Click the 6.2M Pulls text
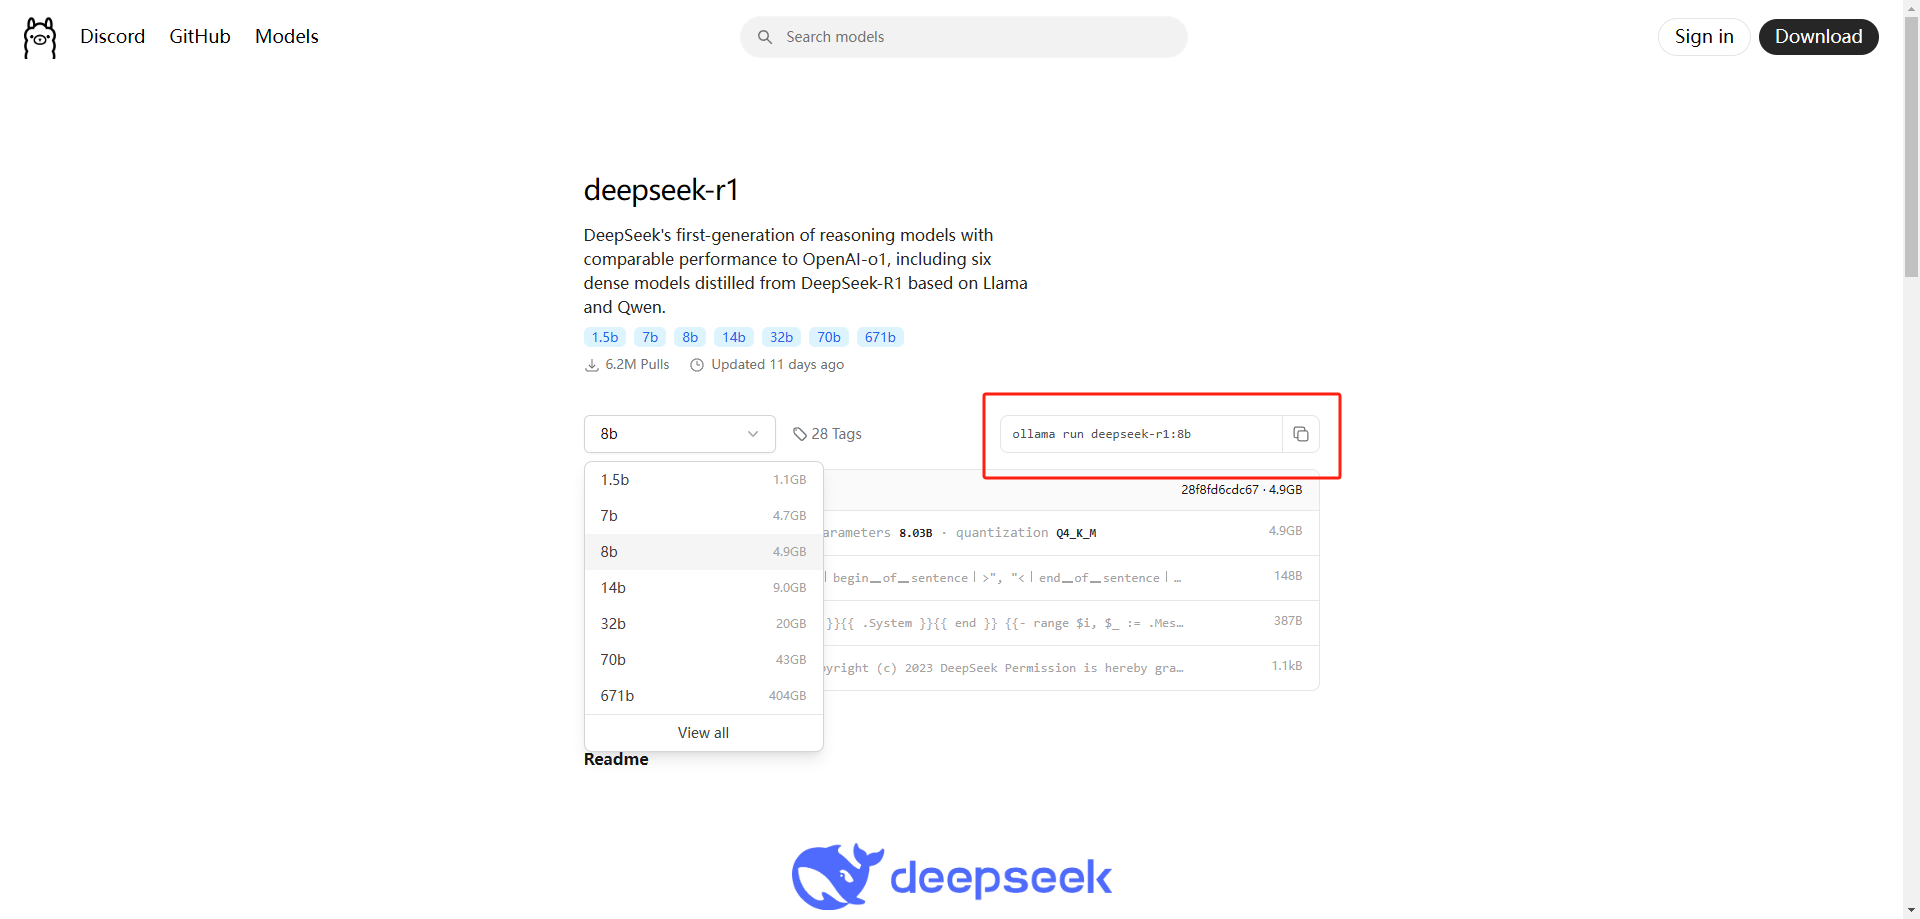Screen dimensions: 1920x919 point(637,364)
